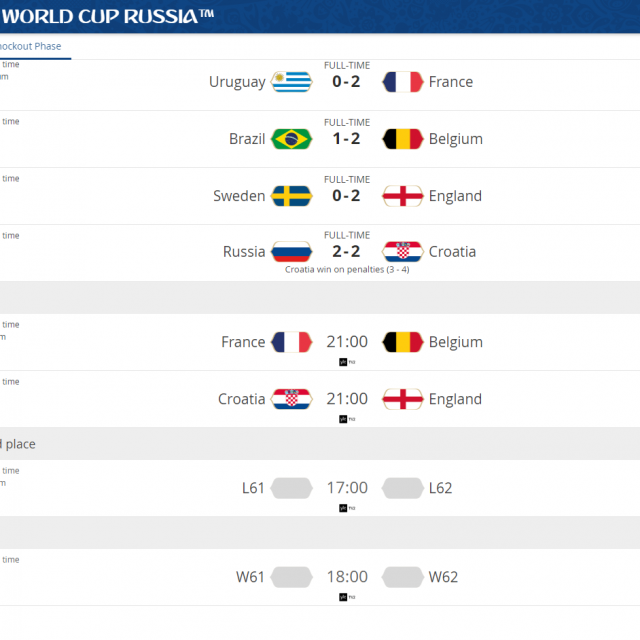The width and height of the screenshot is (640, 640).
Task: Click the Brazil flag icon
Action: (x=292, y=139)
